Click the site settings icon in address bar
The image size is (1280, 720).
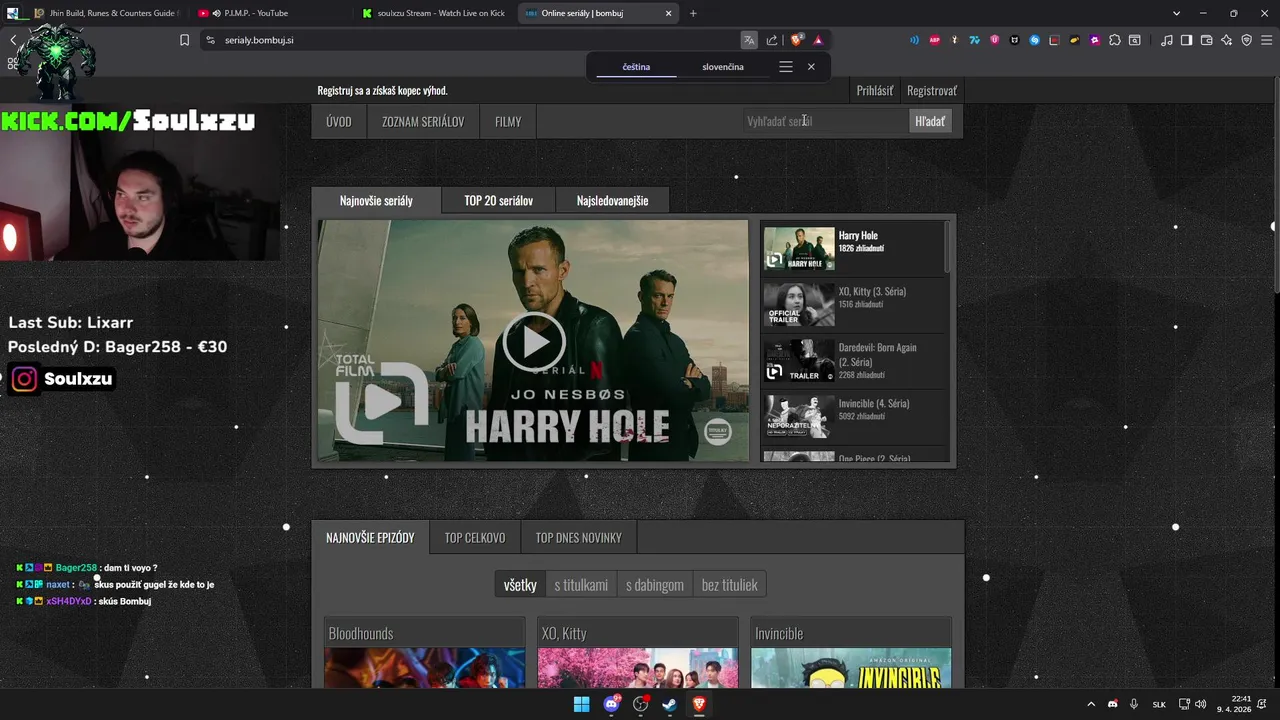click(x=210, y=40)
